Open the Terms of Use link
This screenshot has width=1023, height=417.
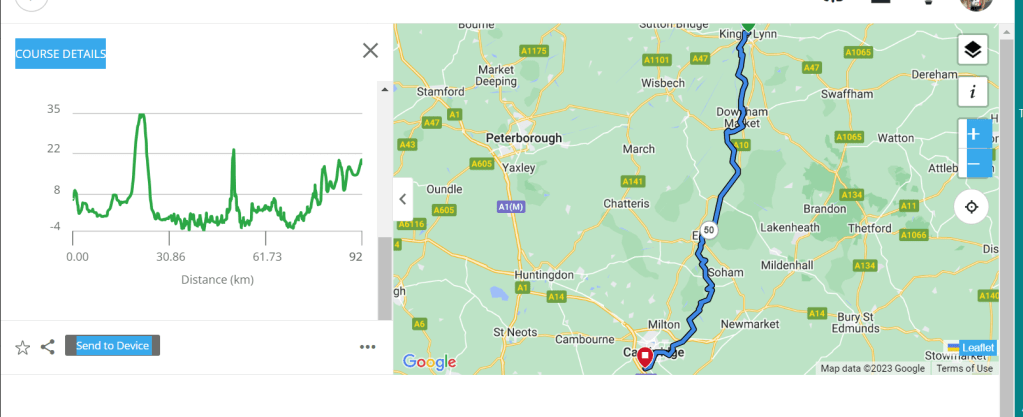click(x=964, y=369)
